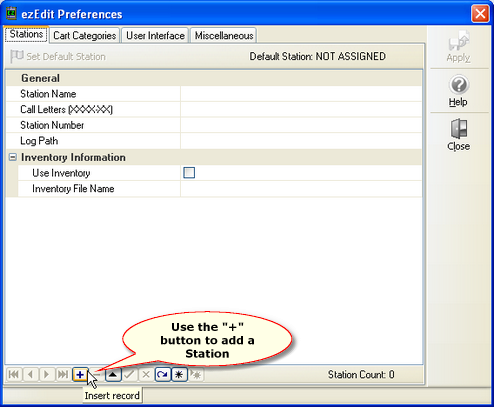Image resolution: width=494 pixels, height=407 pixels.
Task: Click the Station Number label
Action: click(52, 125)
